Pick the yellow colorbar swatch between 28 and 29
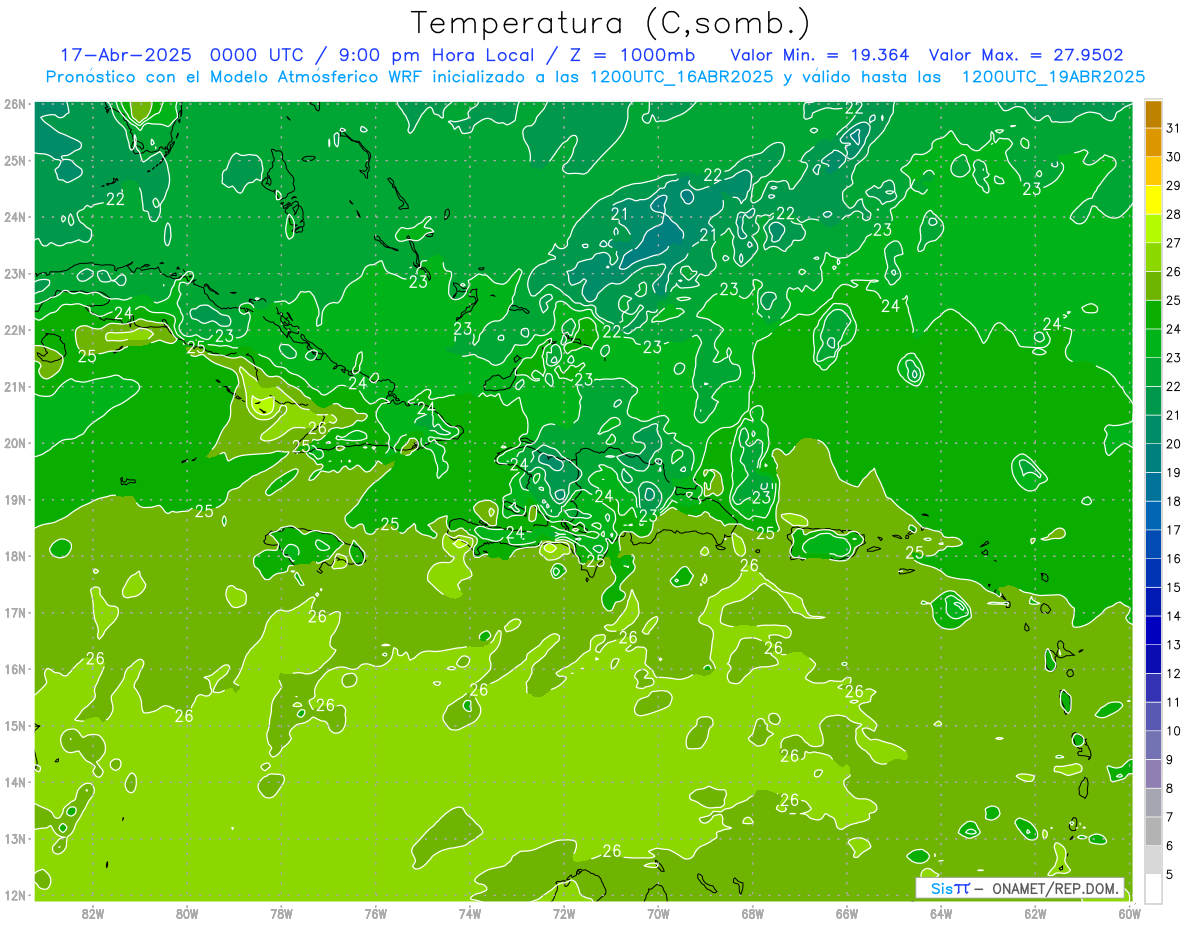 pos(1153,200)
